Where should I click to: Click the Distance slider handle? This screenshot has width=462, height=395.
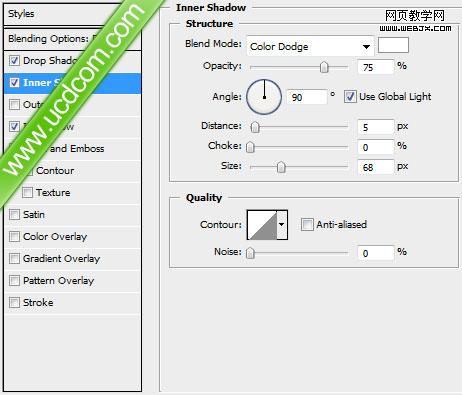tap(255, 127)
